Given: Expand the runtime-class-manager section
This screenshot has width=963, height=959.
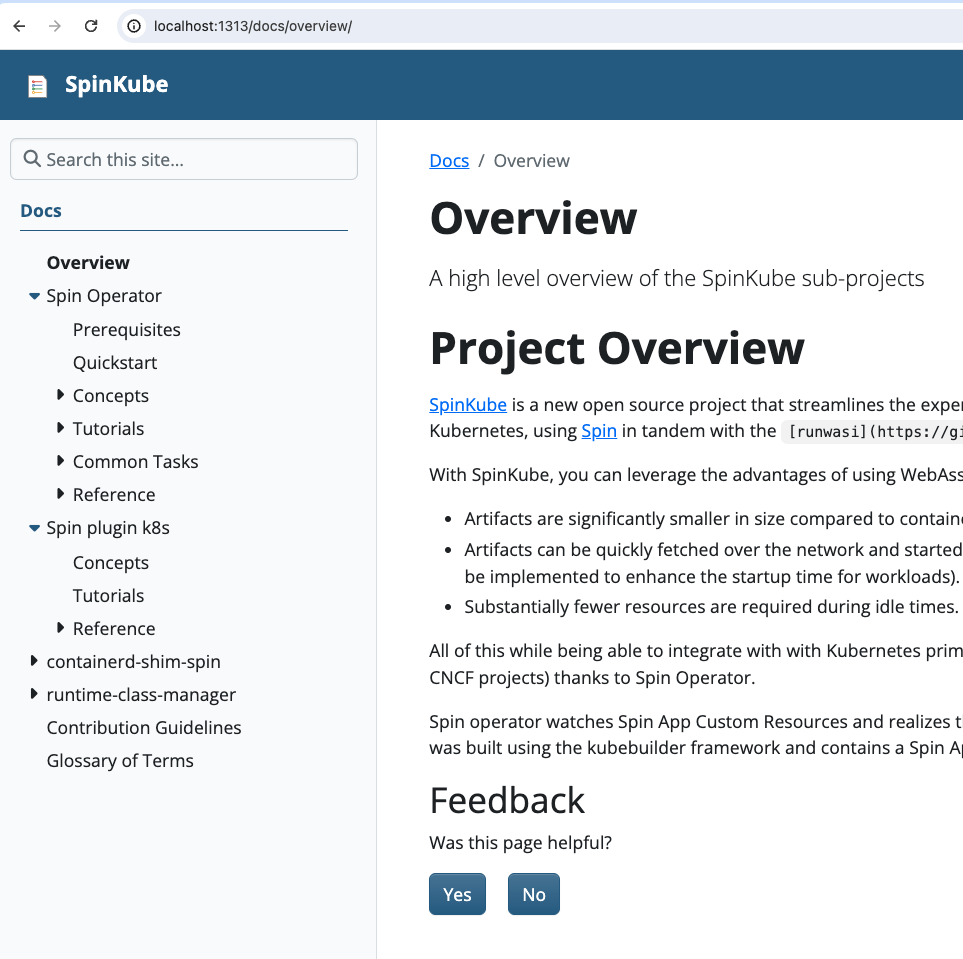Looking at the screenshot, I should pos(34,694).
